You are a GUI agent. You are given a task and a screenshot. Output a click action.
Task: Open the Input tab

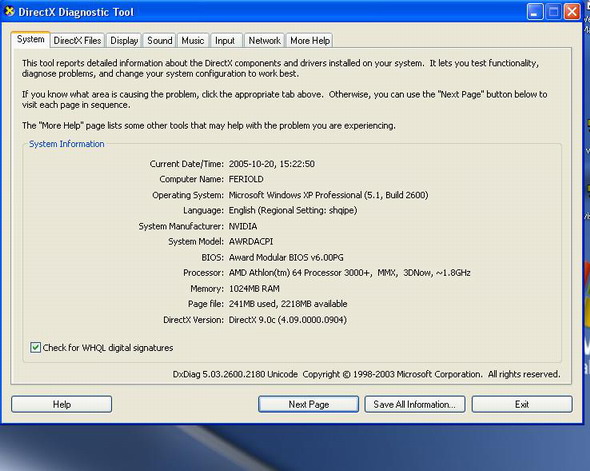point(225,41)
